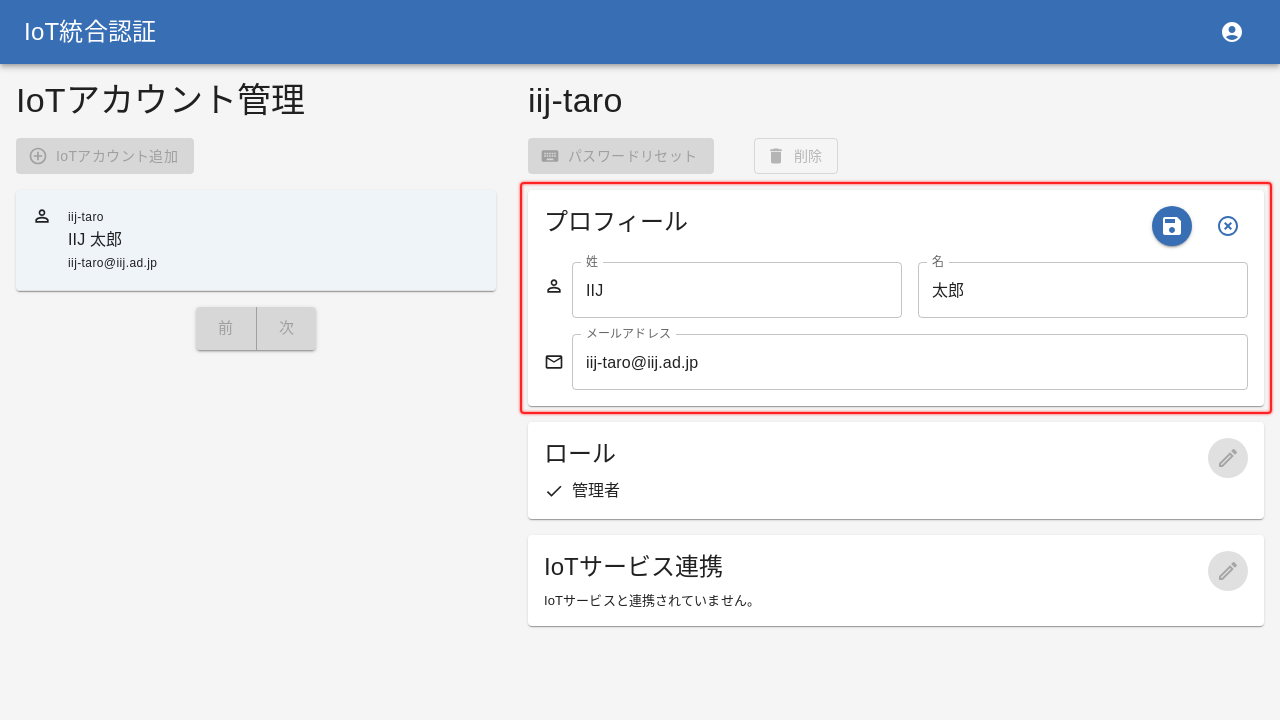Save the profile changes
Image resolution: width=1280 pixels, height=720 pixels.
[x=1172, y=226]
